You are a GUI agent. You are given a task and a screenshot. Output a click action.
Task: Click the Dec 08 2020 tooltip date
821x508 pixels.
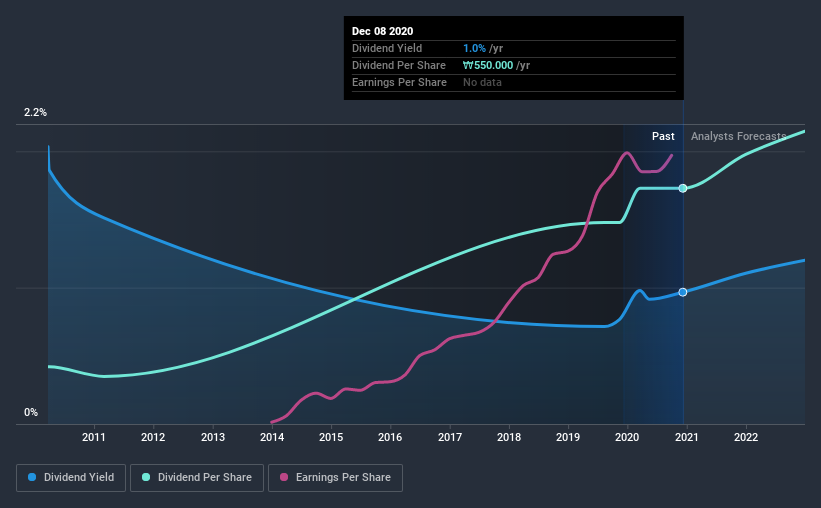click(382, 31)
